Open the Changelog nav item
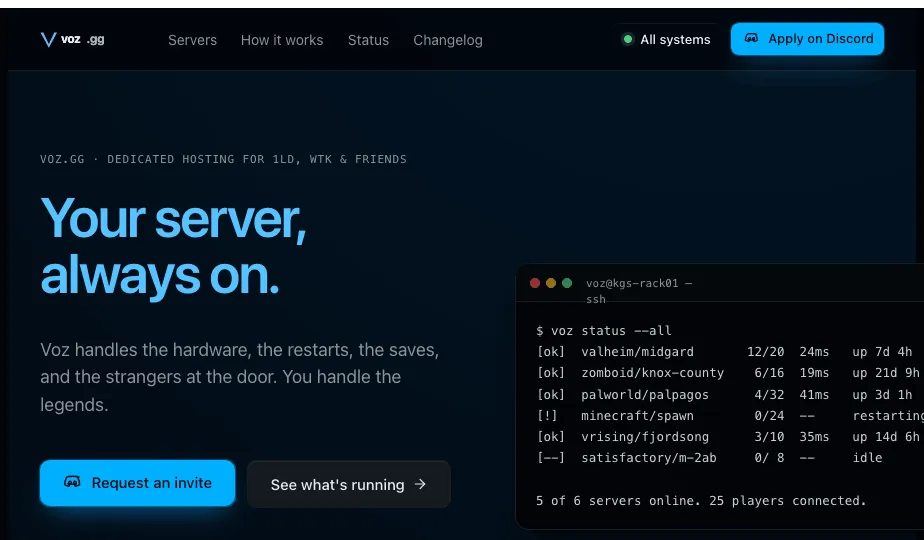This screenshot has height=540, width=924. click(x=448, y=40)
